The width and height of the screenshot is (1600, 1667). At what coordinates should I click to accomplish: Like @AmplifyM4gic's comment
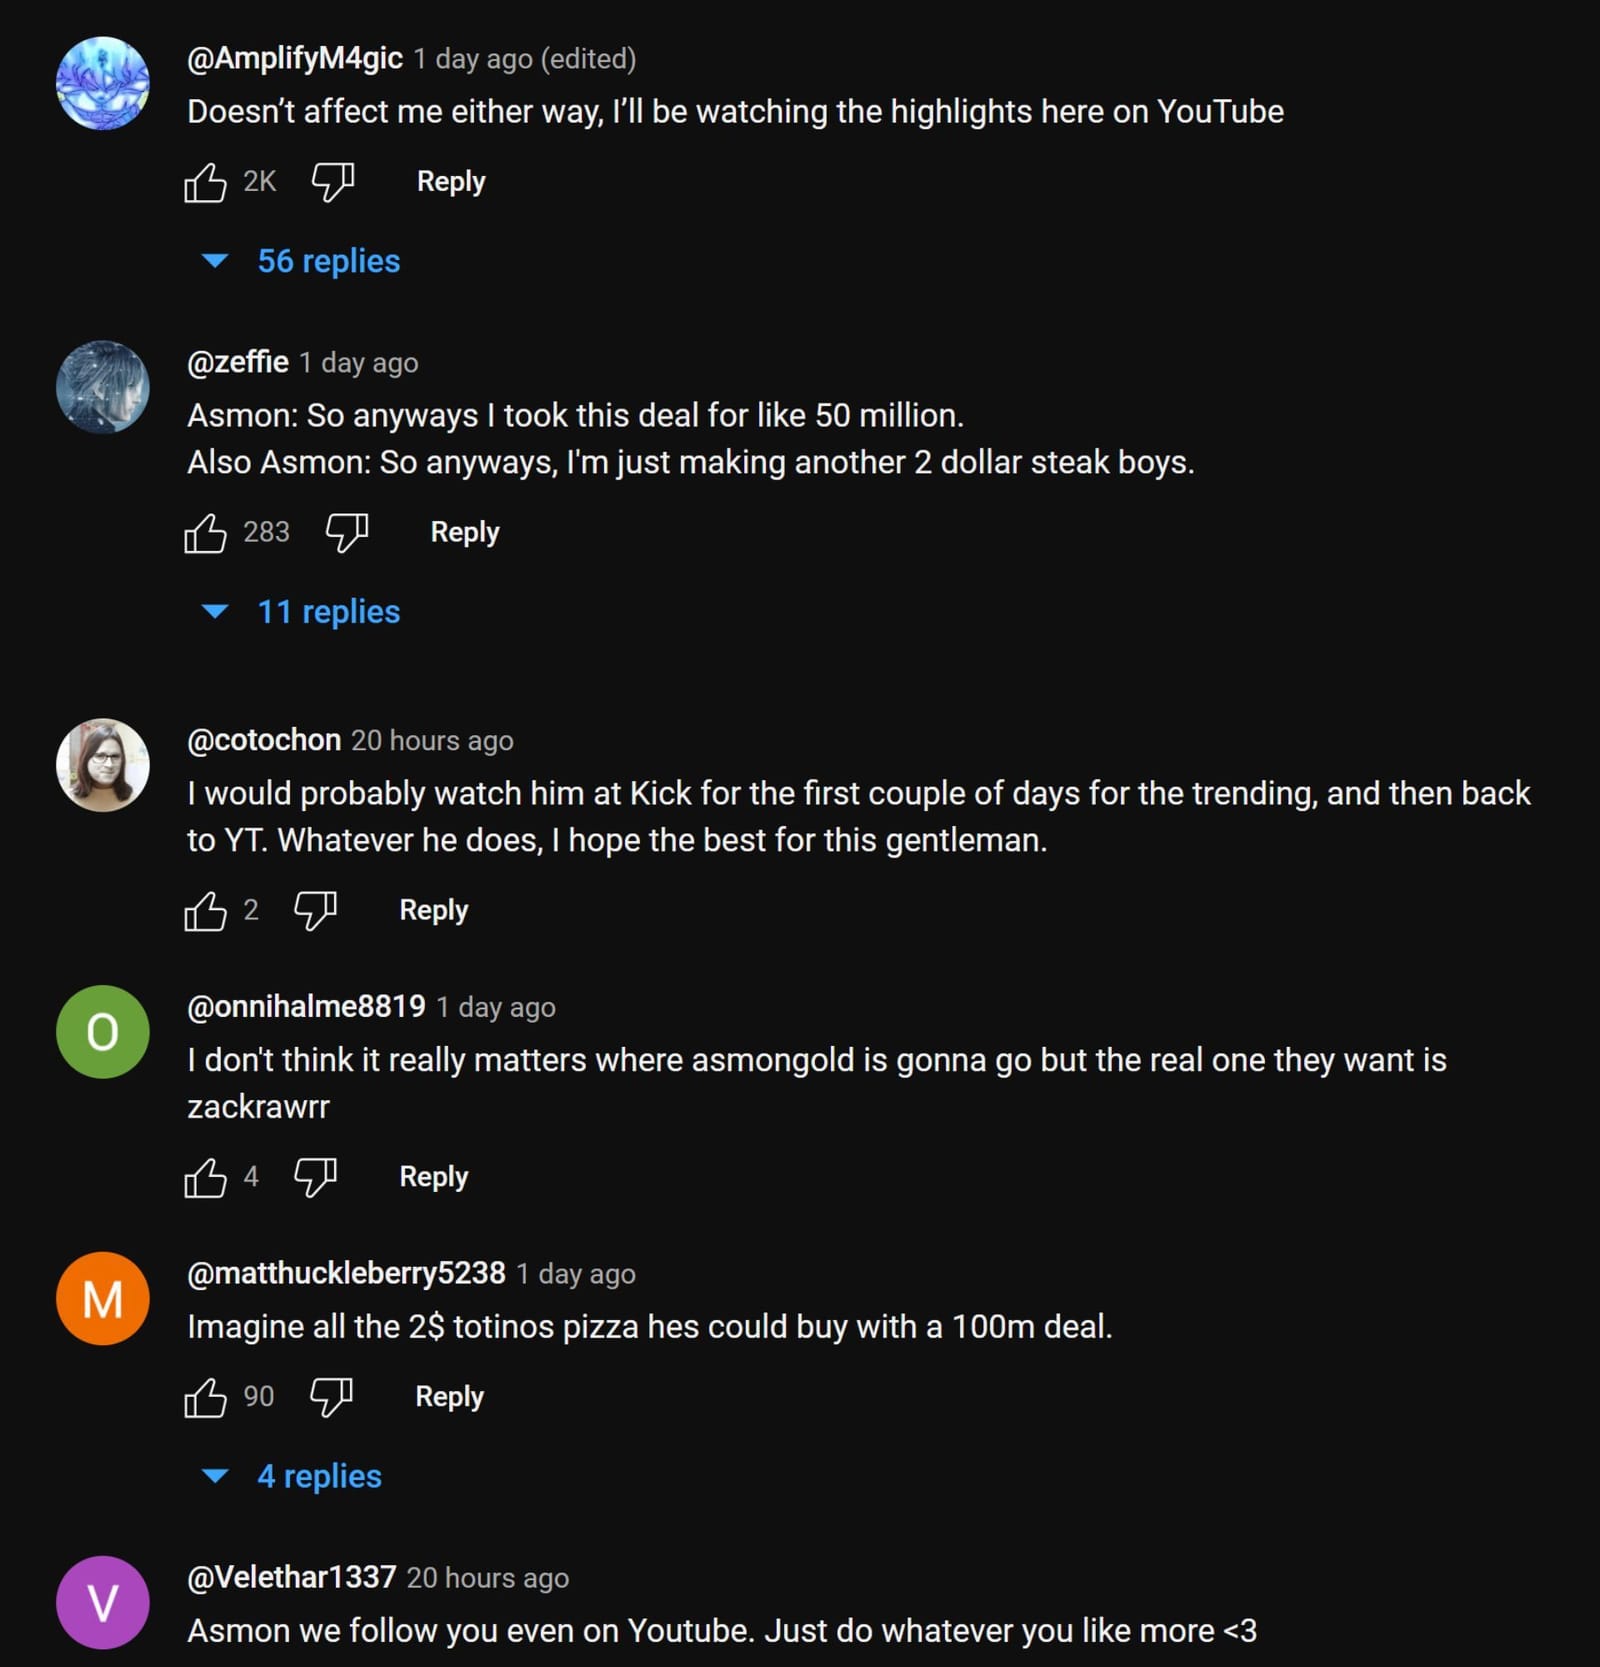click(x=209, y=181)
